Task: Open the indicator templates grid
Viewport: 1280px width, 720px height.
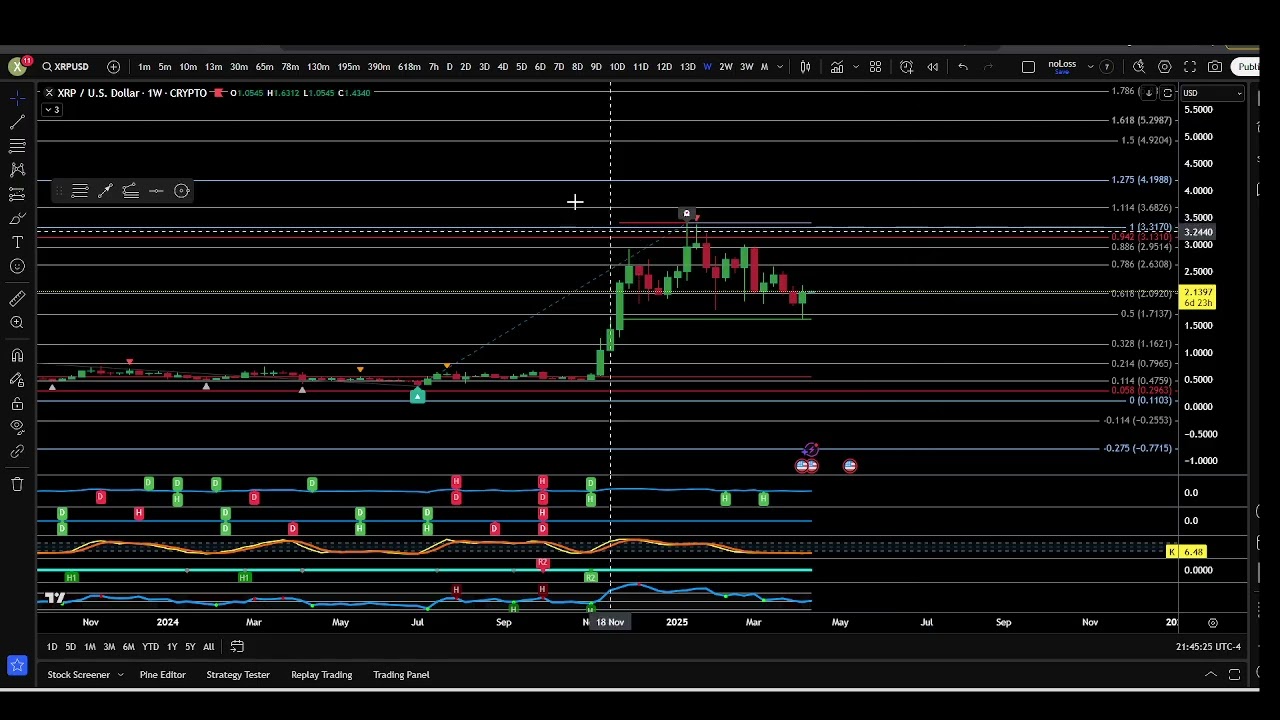Action: (875, 67)
